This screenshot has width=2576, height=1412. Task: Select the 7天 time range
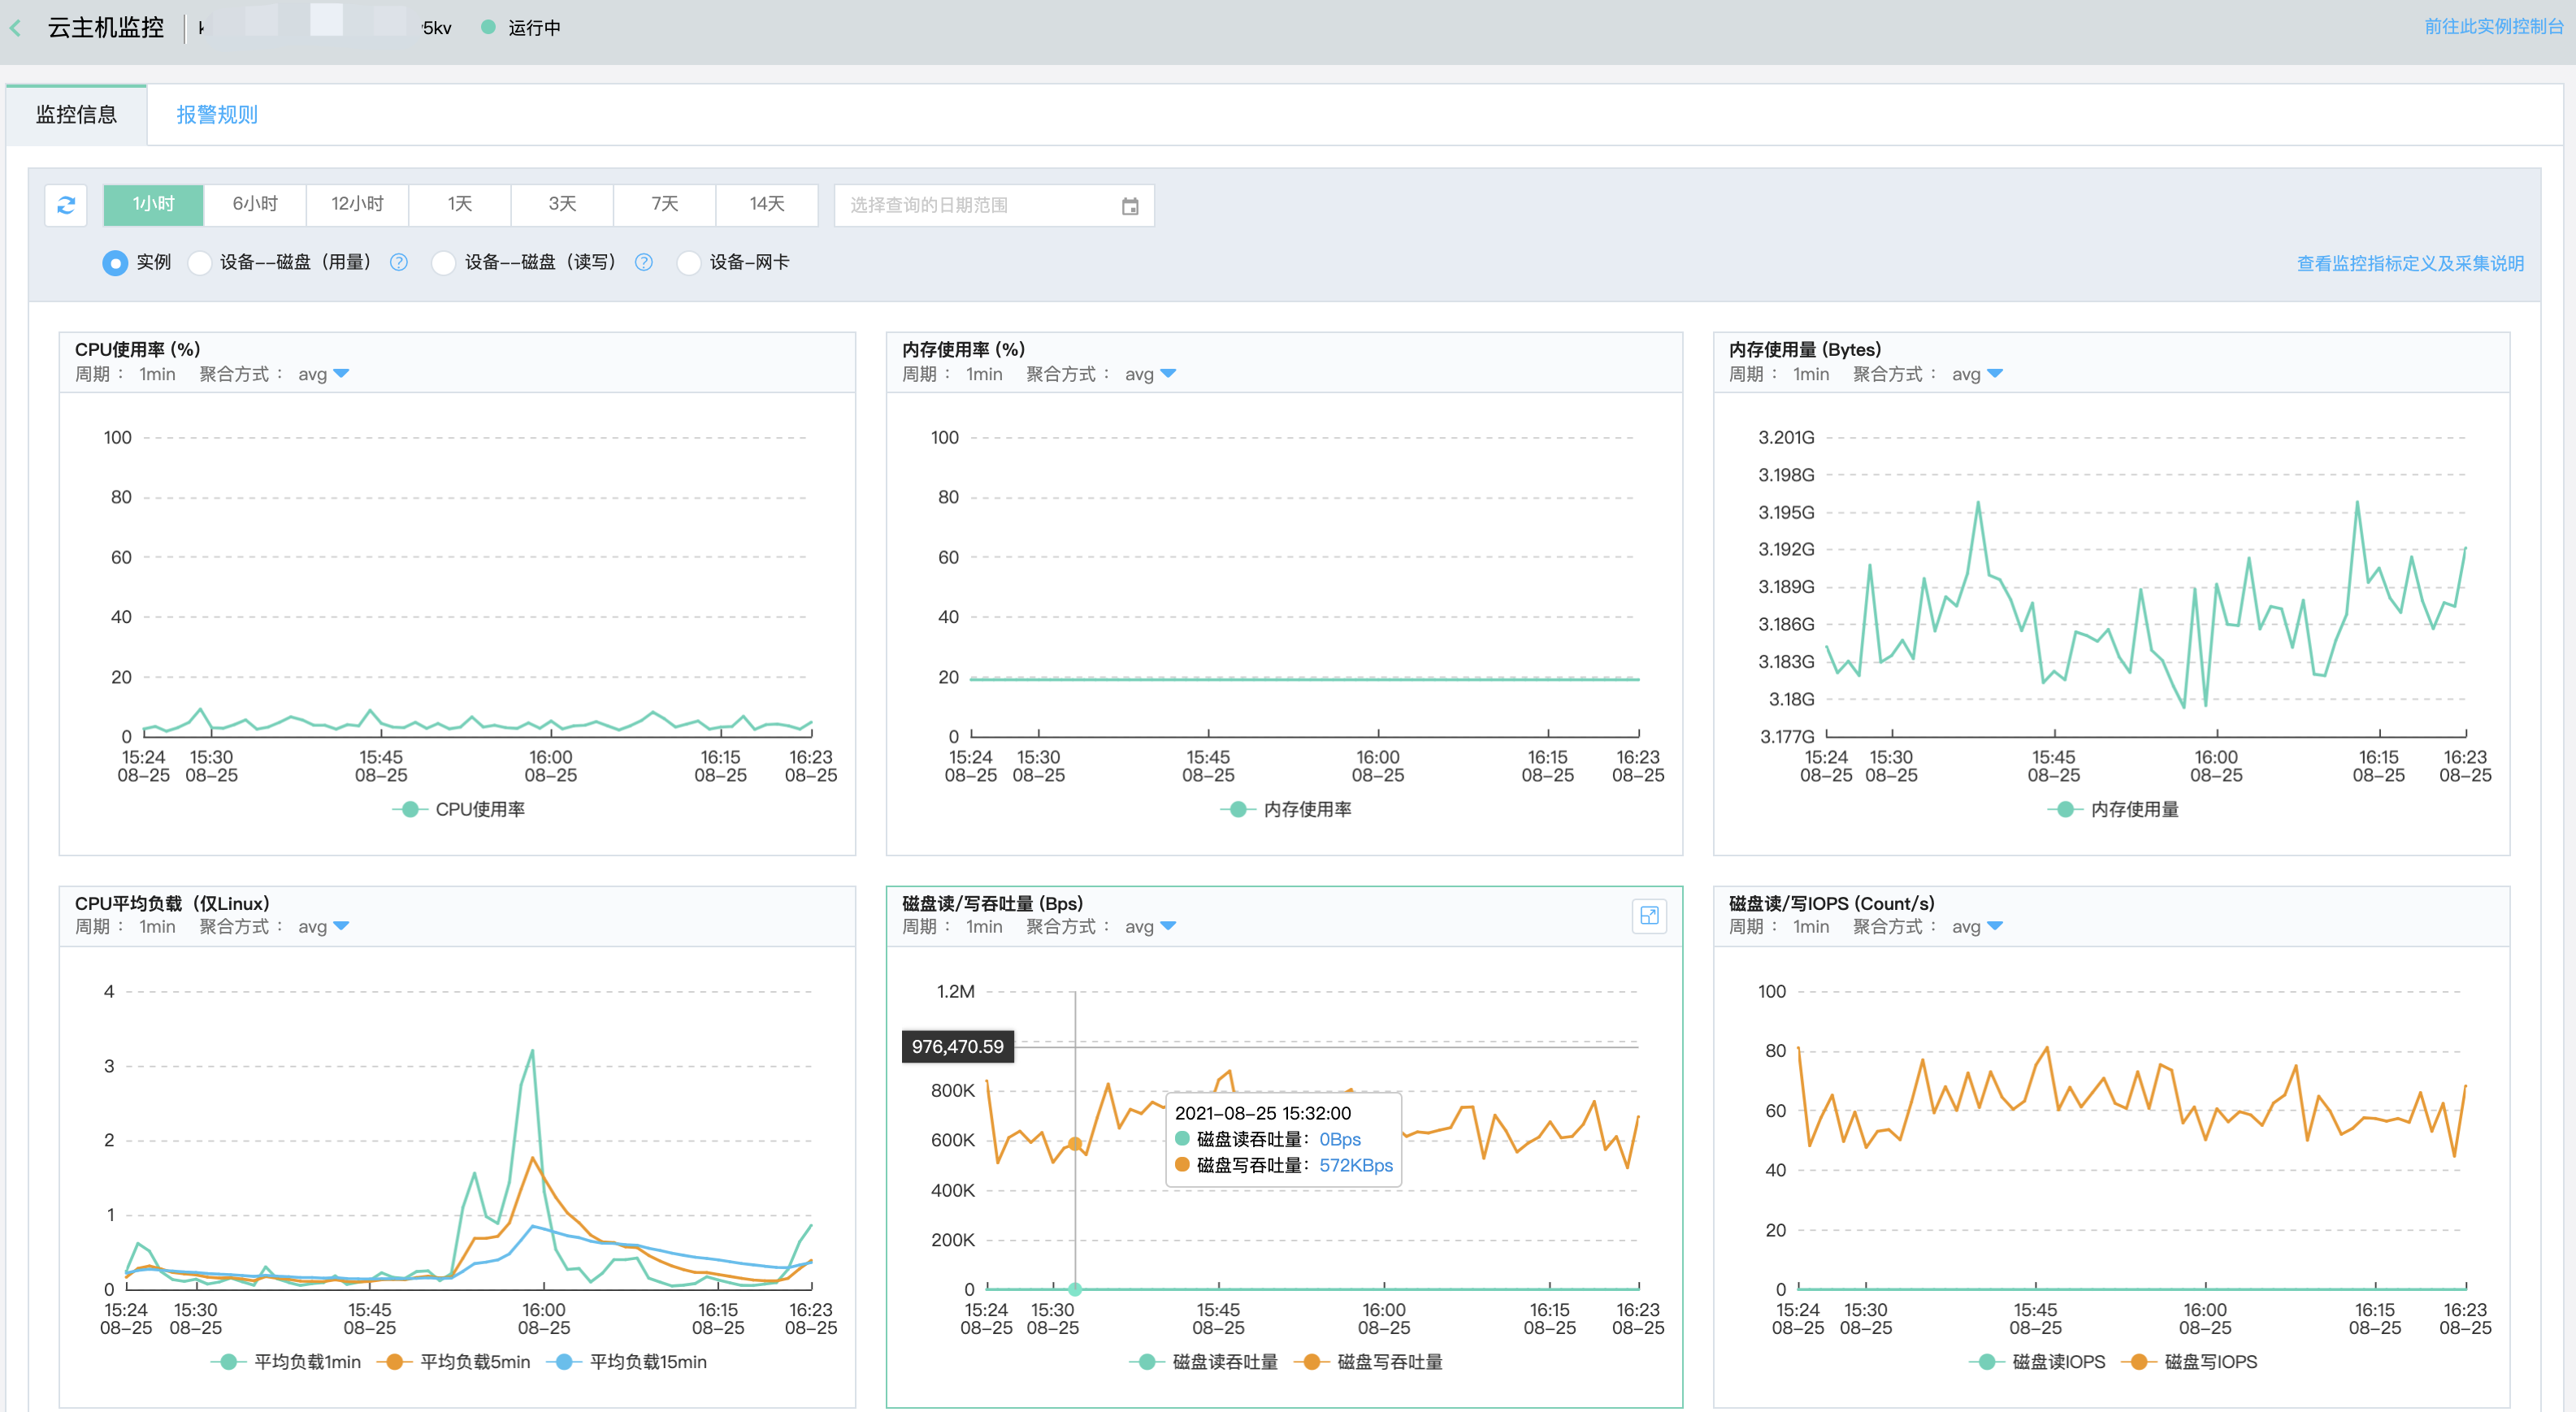tap(665, 205)
